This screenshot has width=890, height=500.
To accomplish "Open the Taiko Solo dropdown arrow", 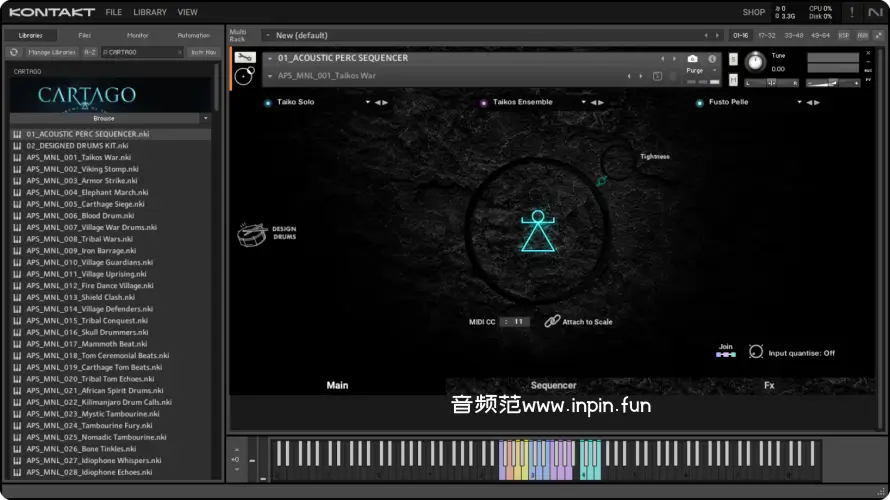I will 368,102.
